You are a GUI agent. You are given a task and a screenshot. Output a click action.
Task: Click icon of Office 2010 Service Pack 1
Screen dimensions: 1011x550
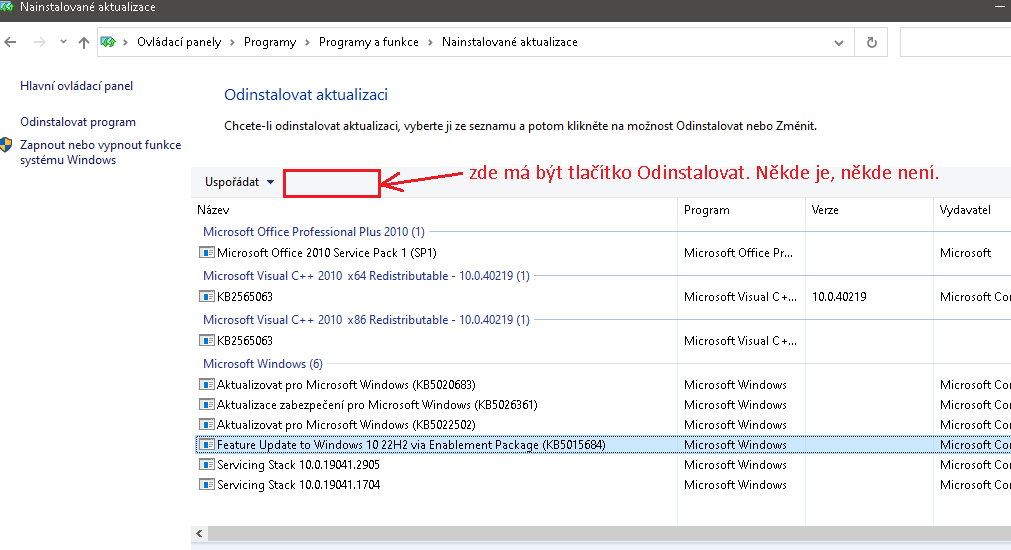tap(206, 252)
